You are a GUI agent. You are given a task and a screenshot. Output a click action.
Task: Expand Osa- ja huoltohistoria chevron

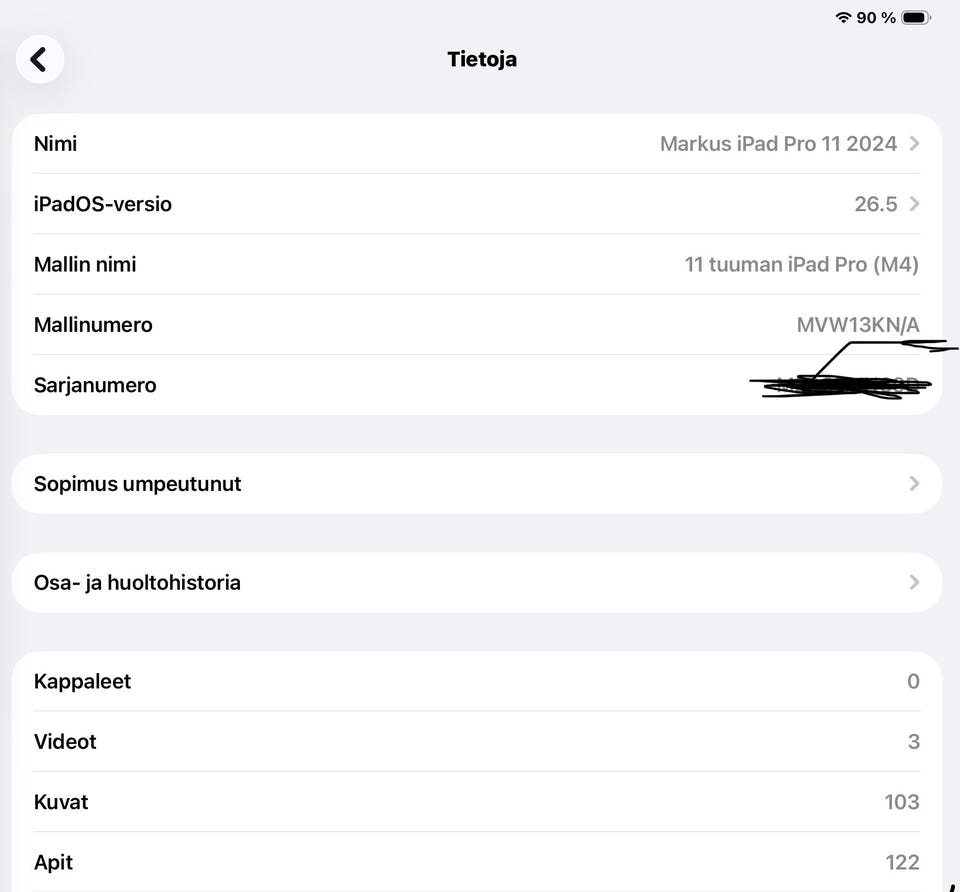pyautogui.click(x=914, y=582)
